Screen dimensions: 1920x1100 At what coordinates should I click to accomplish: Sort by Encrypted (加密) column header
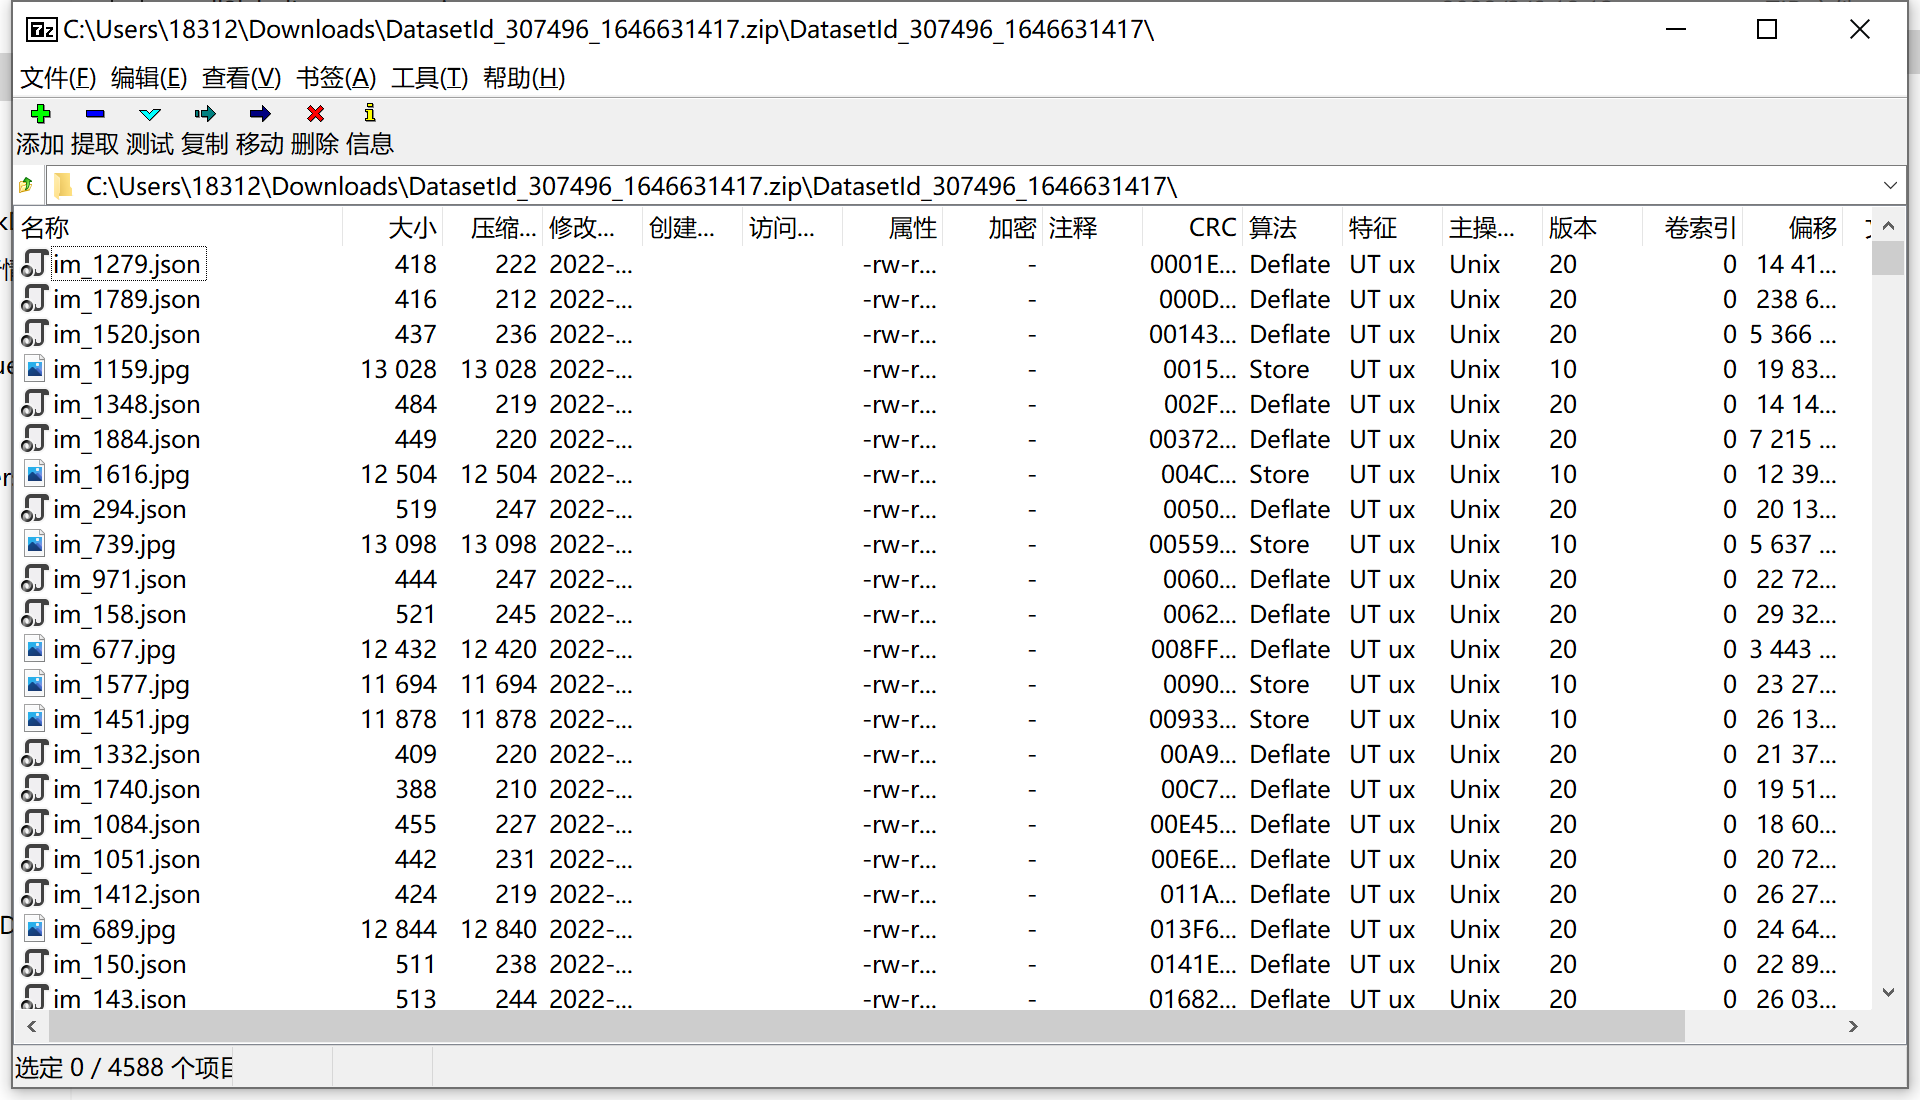coord(992,228)
